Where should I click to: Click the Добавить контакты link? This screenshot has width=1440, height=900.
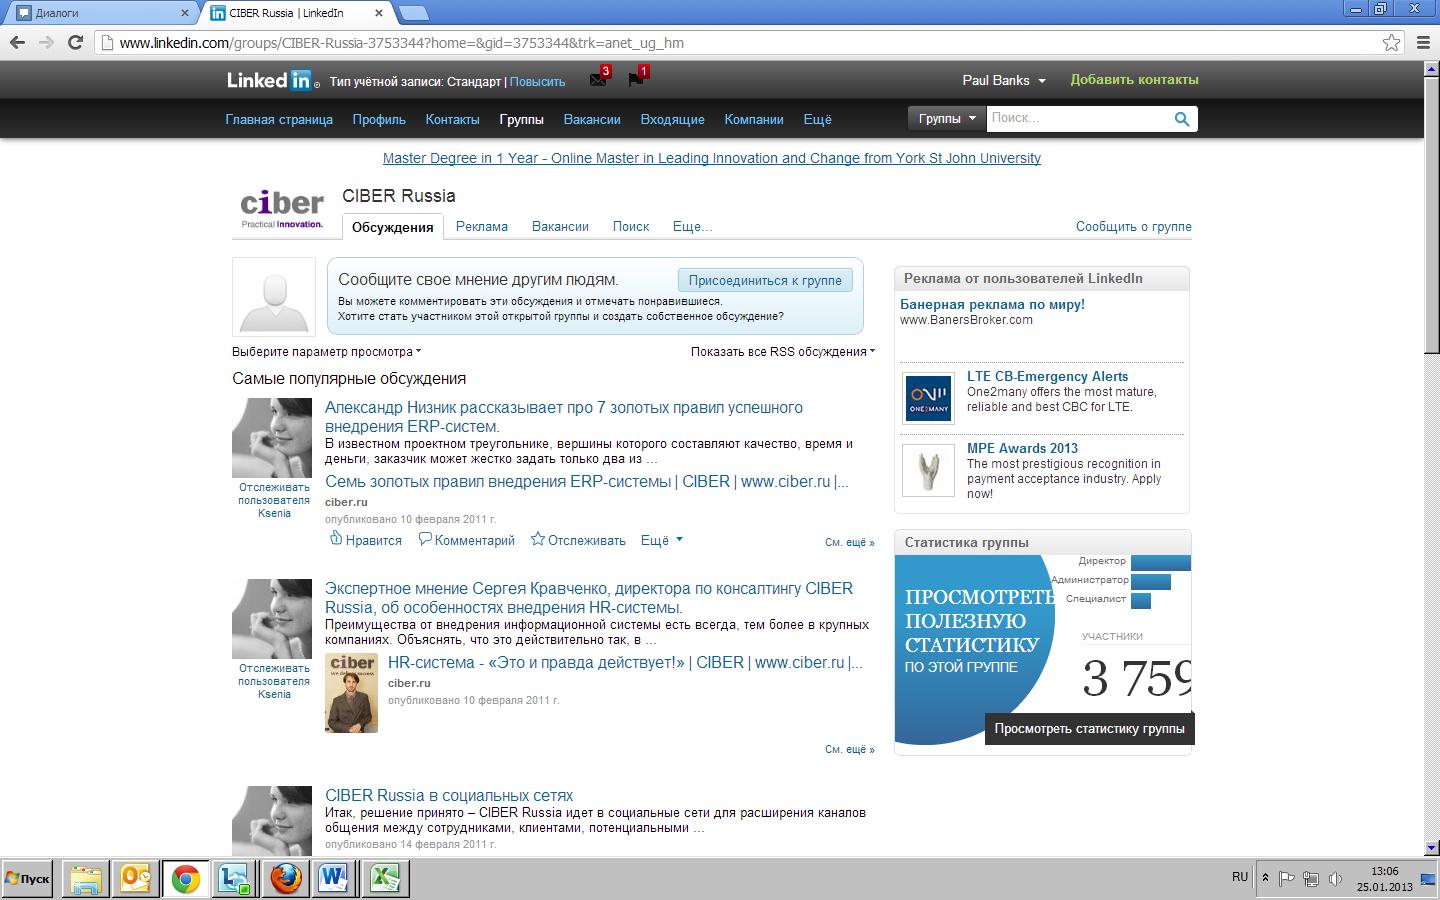point(1134,80)
